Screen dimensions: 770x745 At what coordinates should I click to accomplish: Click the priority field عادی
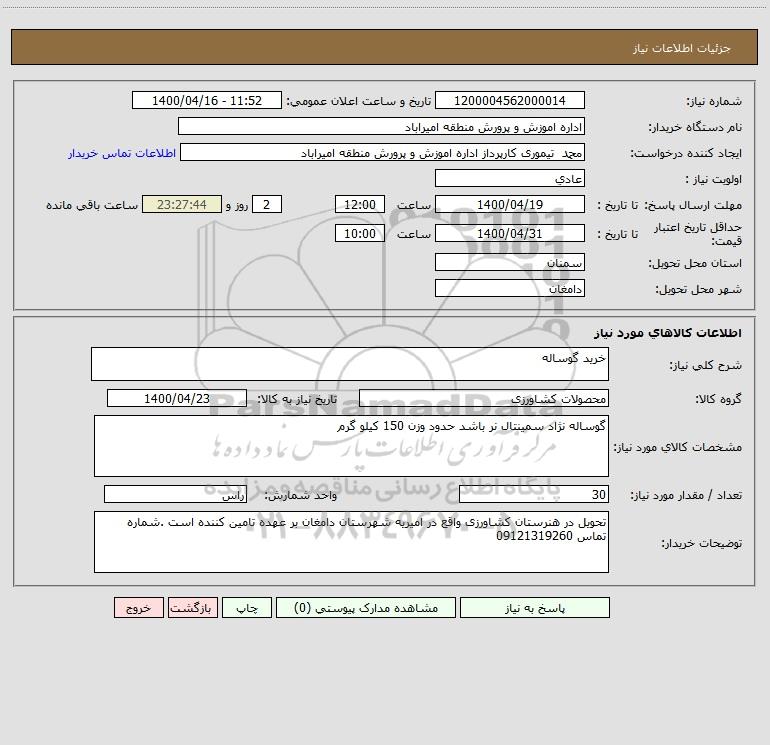(x=510, y=178)
